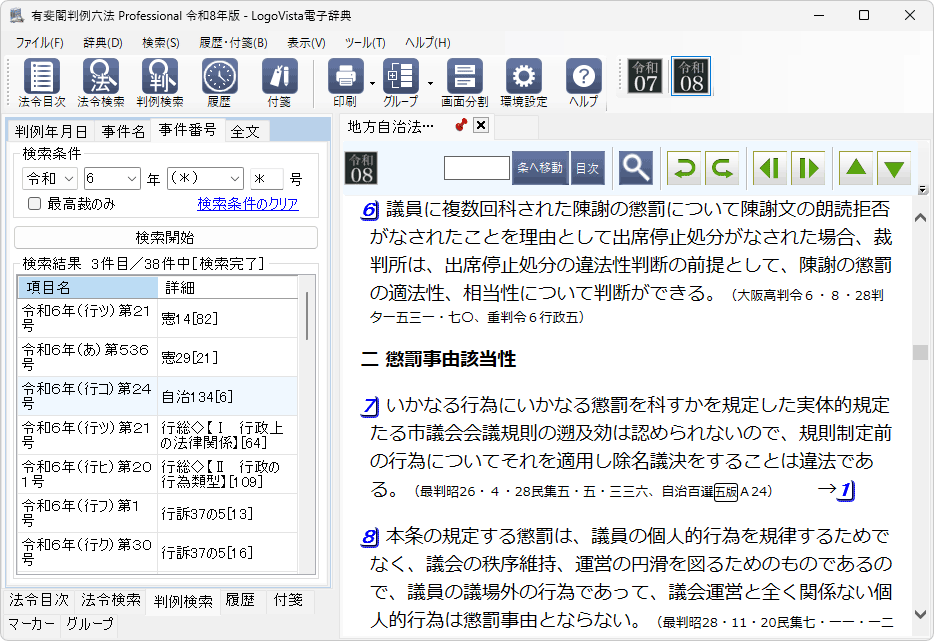This screenshot has width=934, height=641.
Task: Expand the (*) case-type dropdown
Action: [x=205, y=179]
